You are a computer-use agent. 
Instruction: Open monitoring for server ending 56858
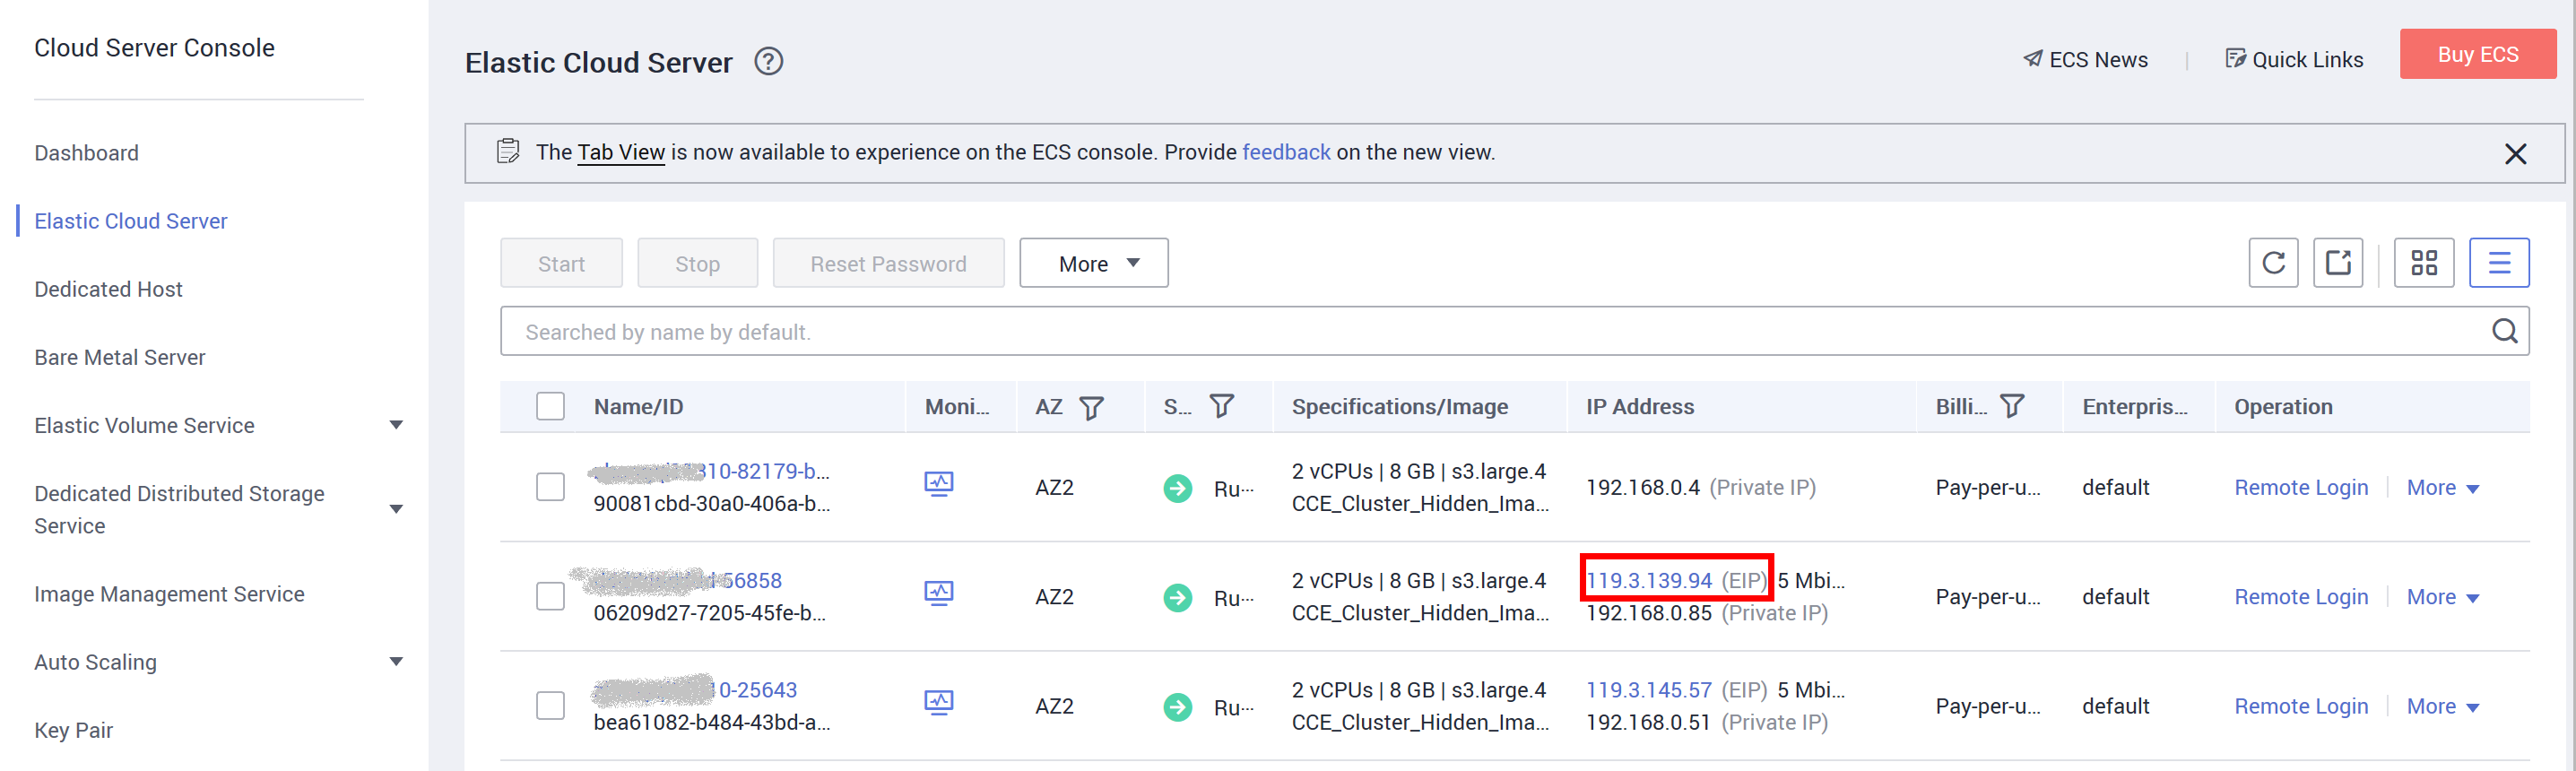[938, 593]
